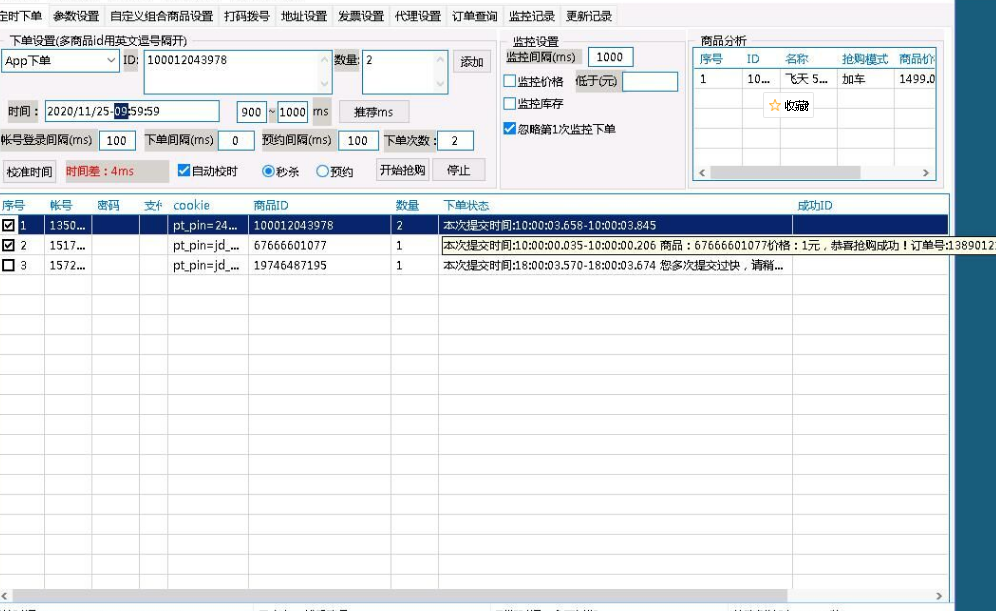
Task: Click the 下单间隔 value field
Action: click(x=236, y=140)
